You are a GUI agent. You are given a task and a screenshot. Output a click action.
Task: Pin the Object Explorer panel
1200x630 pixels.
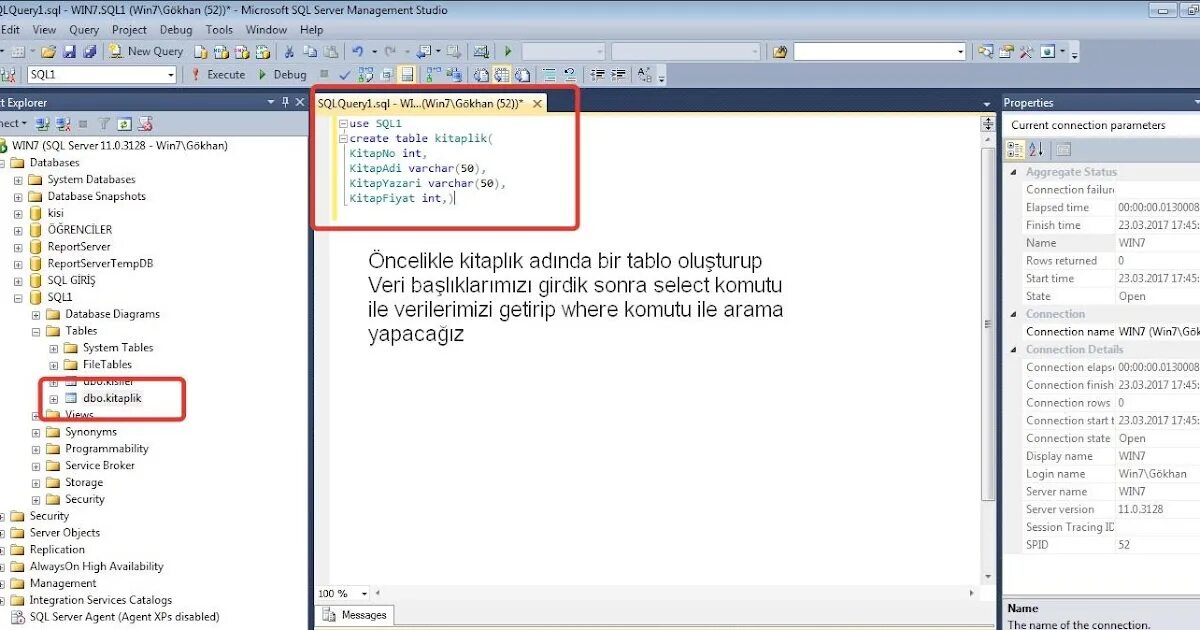click(283, 101)
